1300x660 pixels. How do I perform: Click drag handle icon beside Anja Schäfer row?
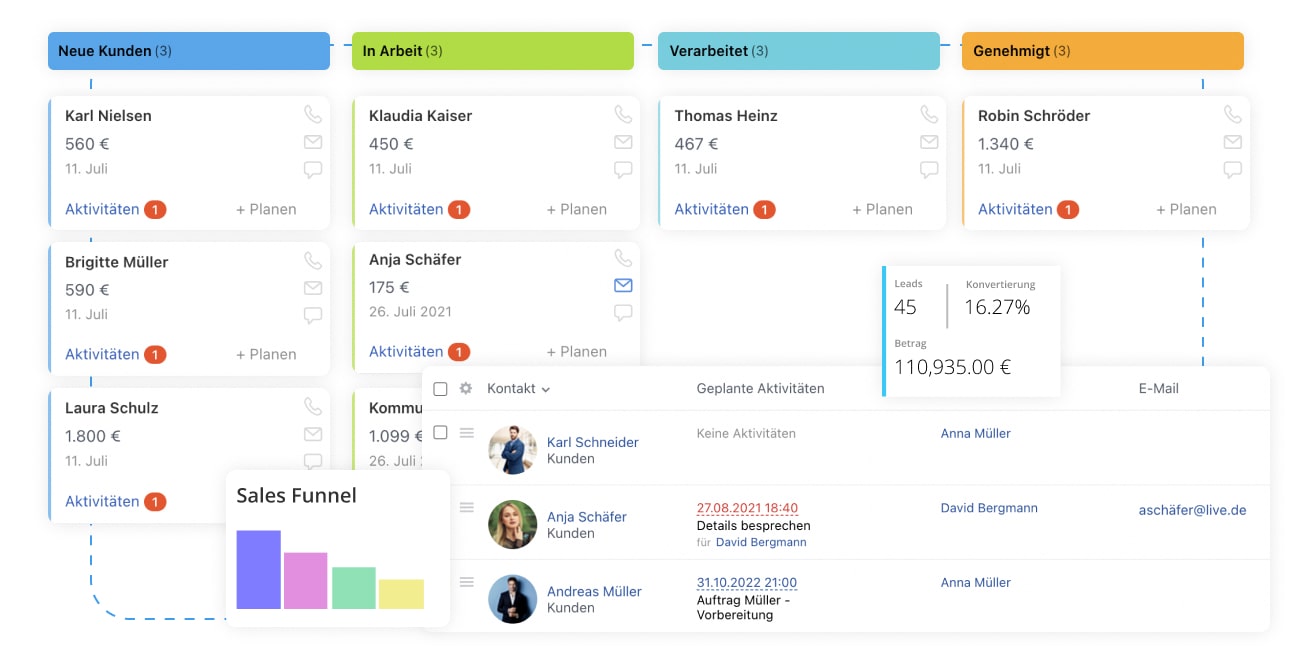coord(466,508)
